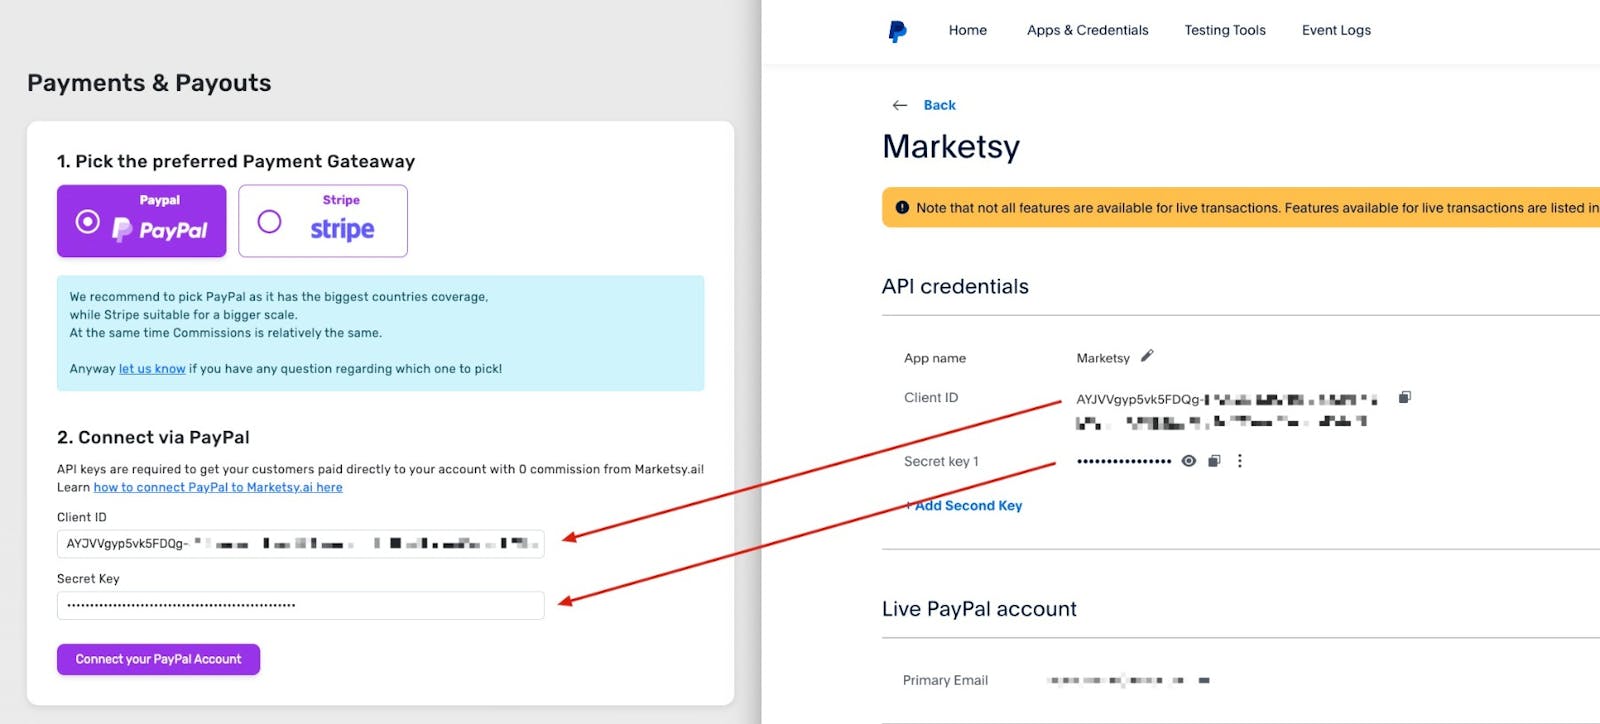Copy Secret key 1 to clipboard

click(1214, 461)
